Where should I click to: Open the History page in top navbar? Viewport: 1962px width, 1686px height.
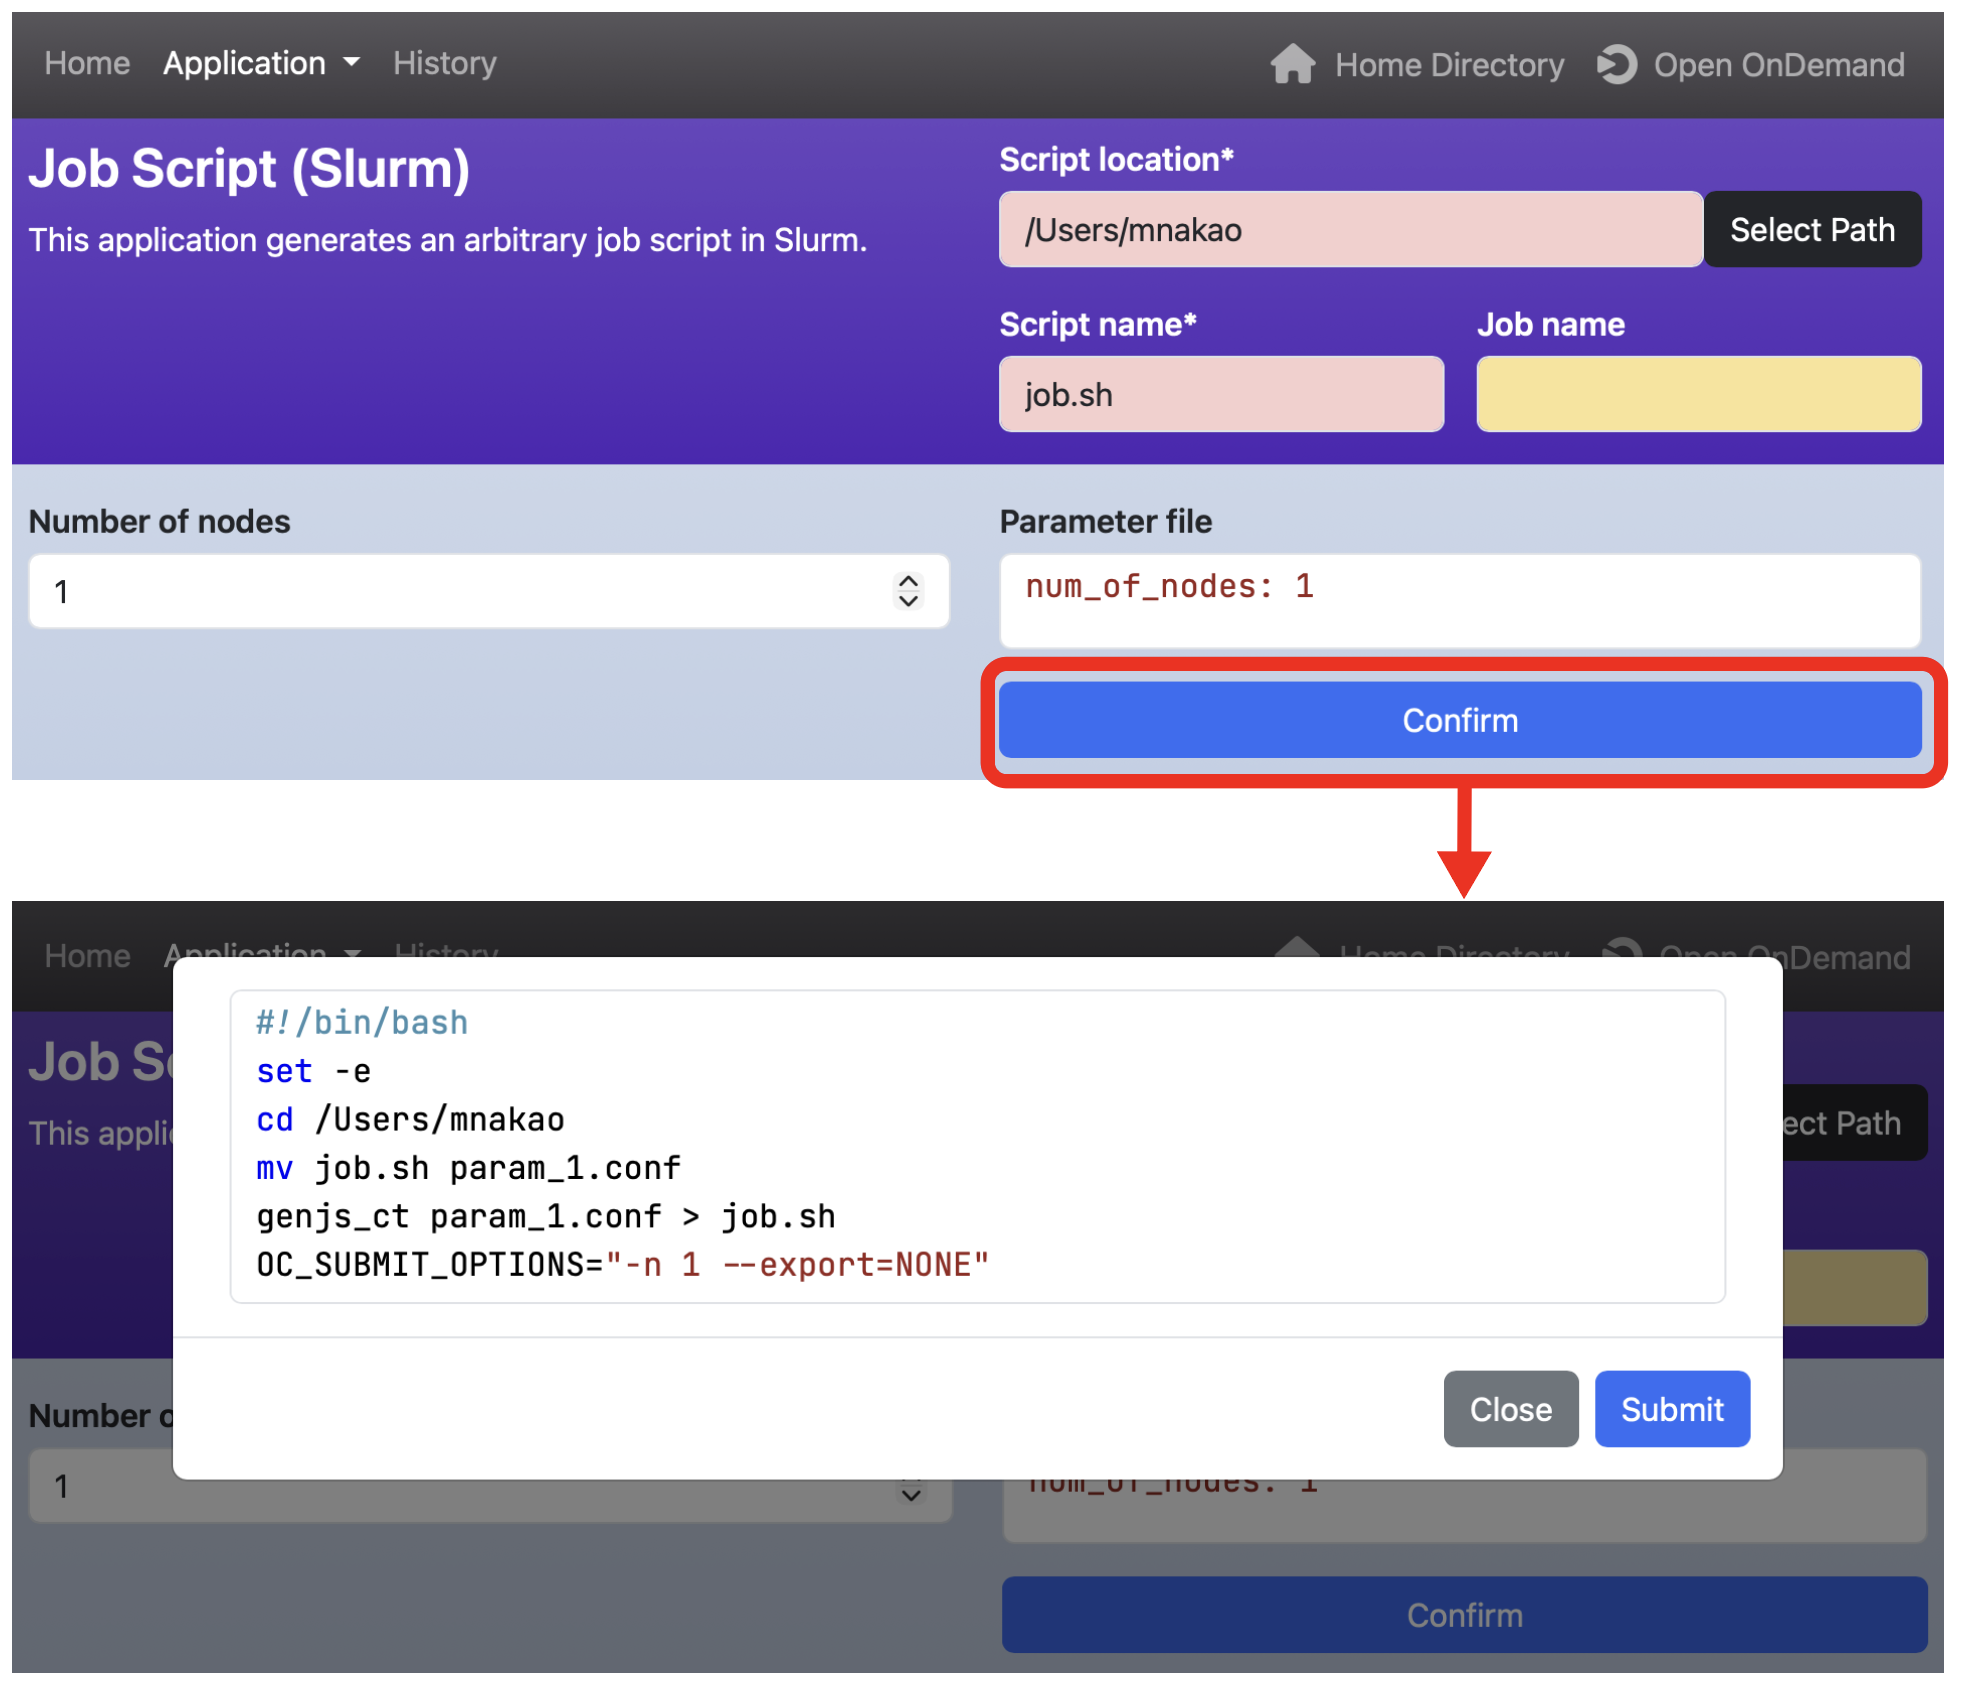click(444, 63)
